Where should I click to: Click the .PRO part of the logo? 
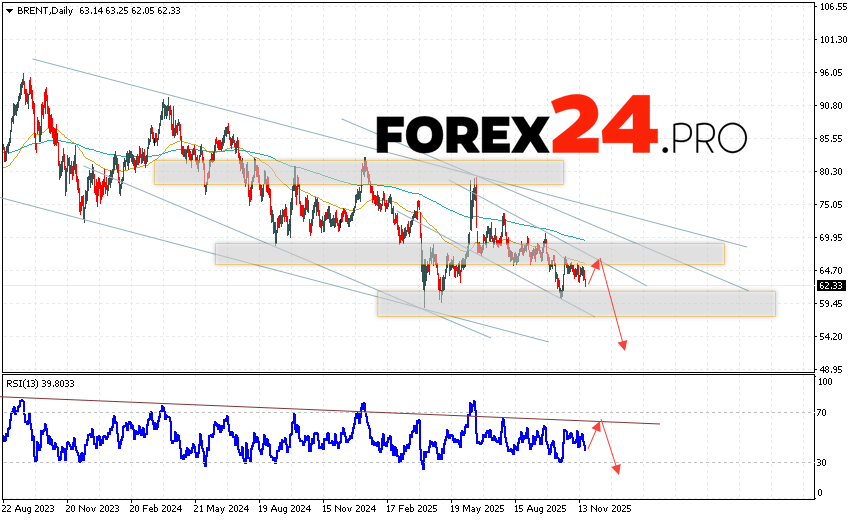click(705, 139)
